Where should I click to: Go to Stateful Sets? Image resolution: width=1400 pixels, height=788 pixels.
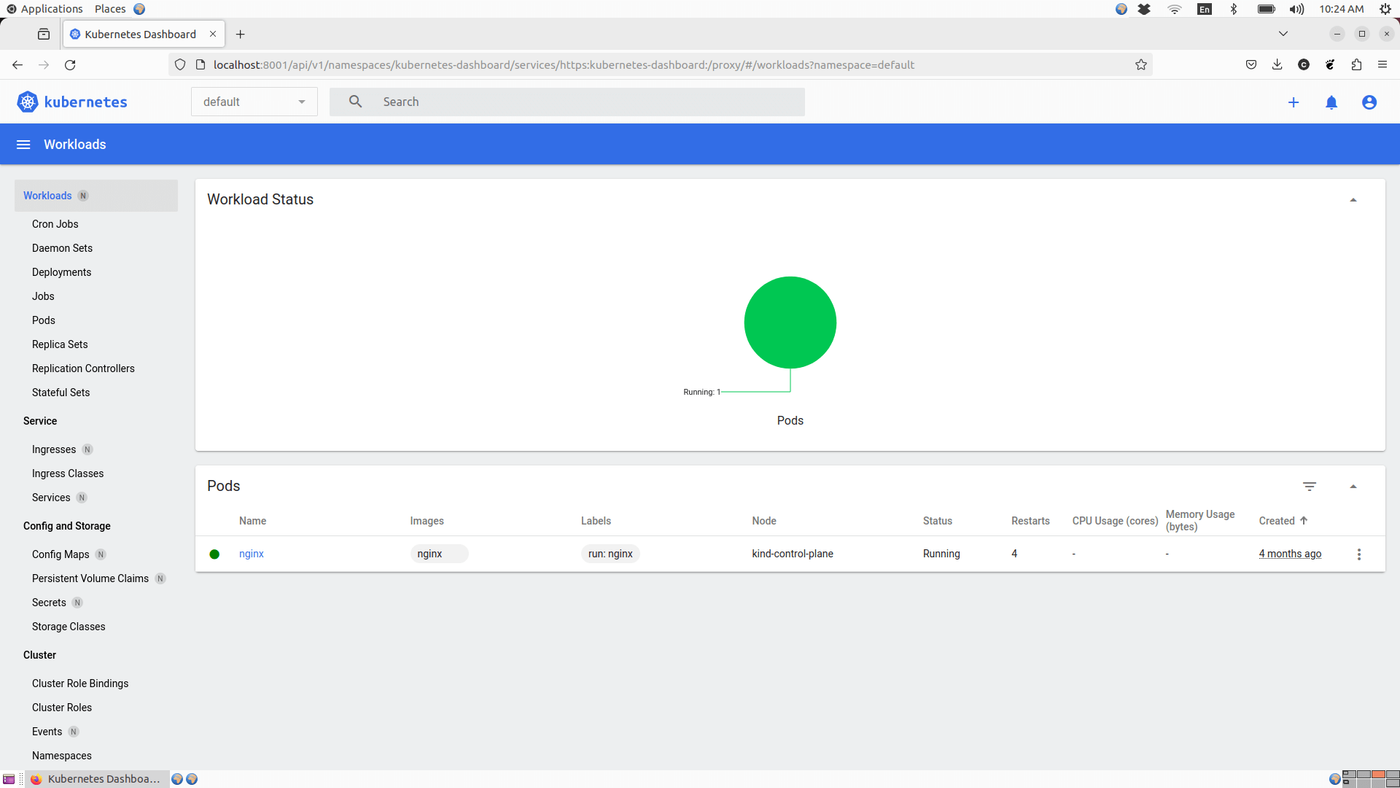pyautogui.click(x=61, y=392)
